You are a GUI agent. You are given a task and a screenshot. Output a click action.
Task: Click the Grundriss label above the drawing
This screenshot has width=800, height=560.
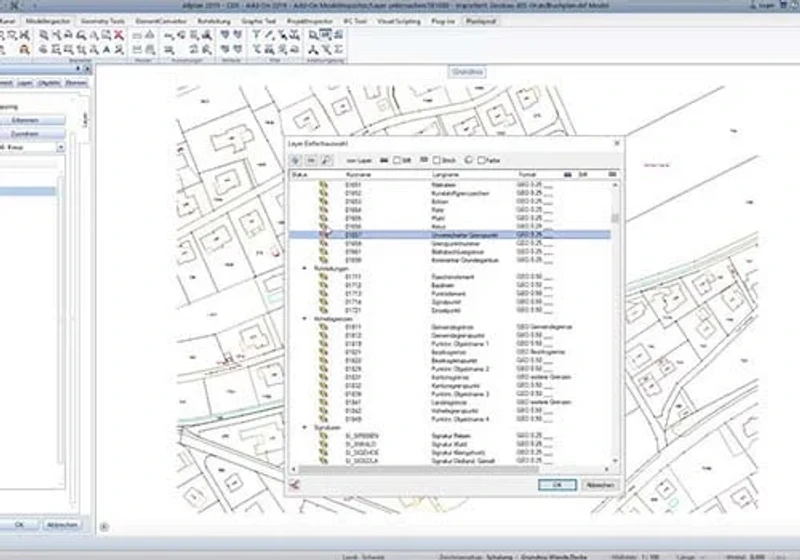coord(468,72)
